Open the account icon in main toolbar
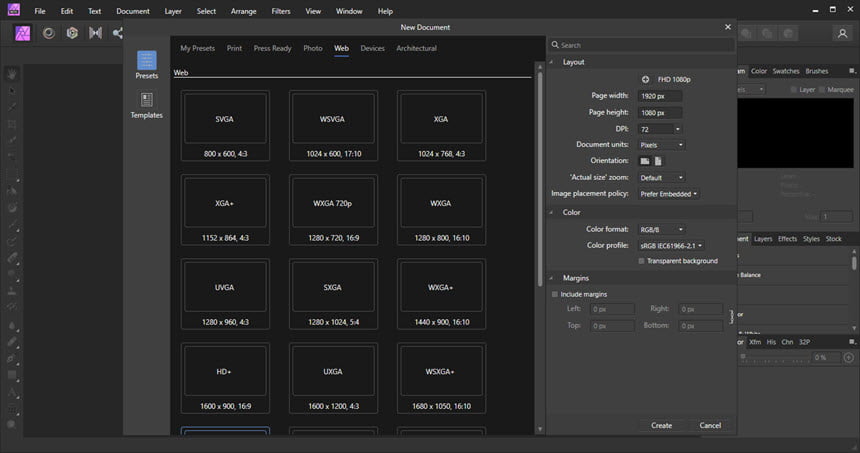This screenshot has width=860, height=453. [842, 33]
